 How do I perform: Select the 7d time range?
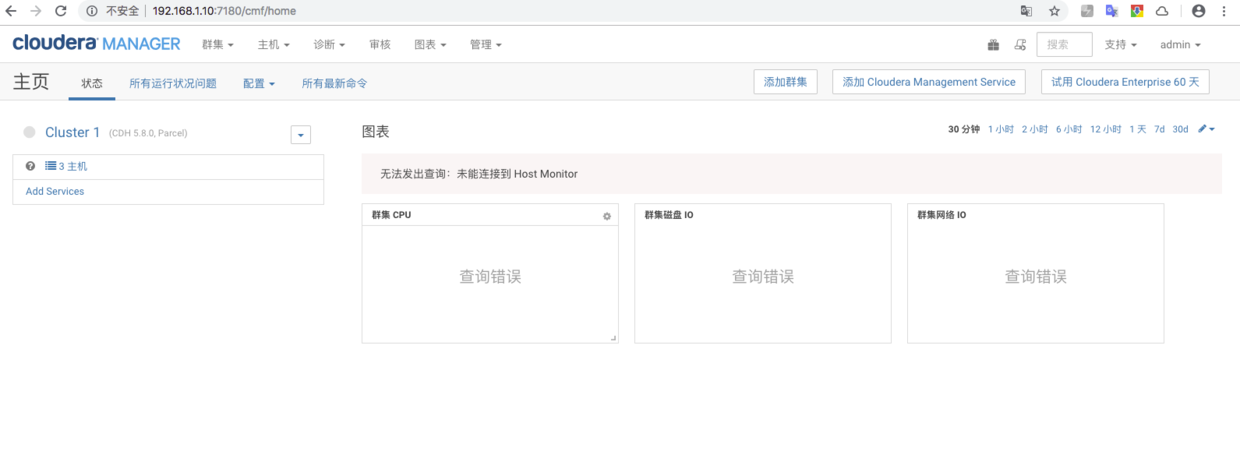coord(1160,130)
